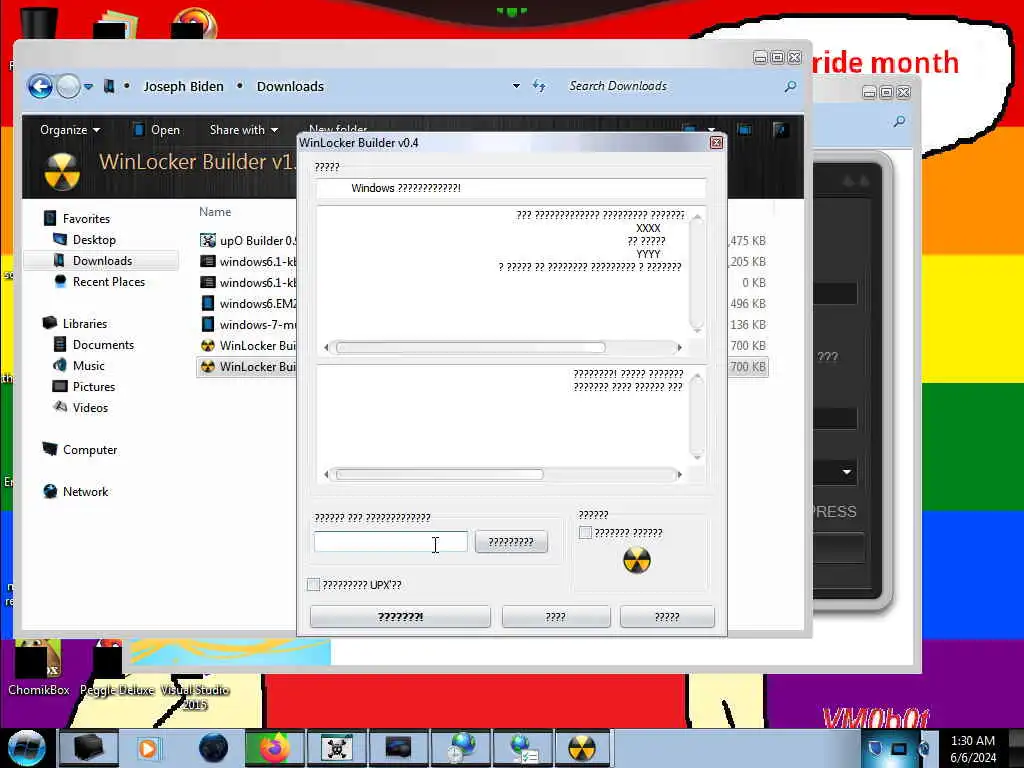Image resolution: width=1024 pixels, height=768 pixels.
Task: Click the search magnifier in Downloads window
Action: (790, 86)
